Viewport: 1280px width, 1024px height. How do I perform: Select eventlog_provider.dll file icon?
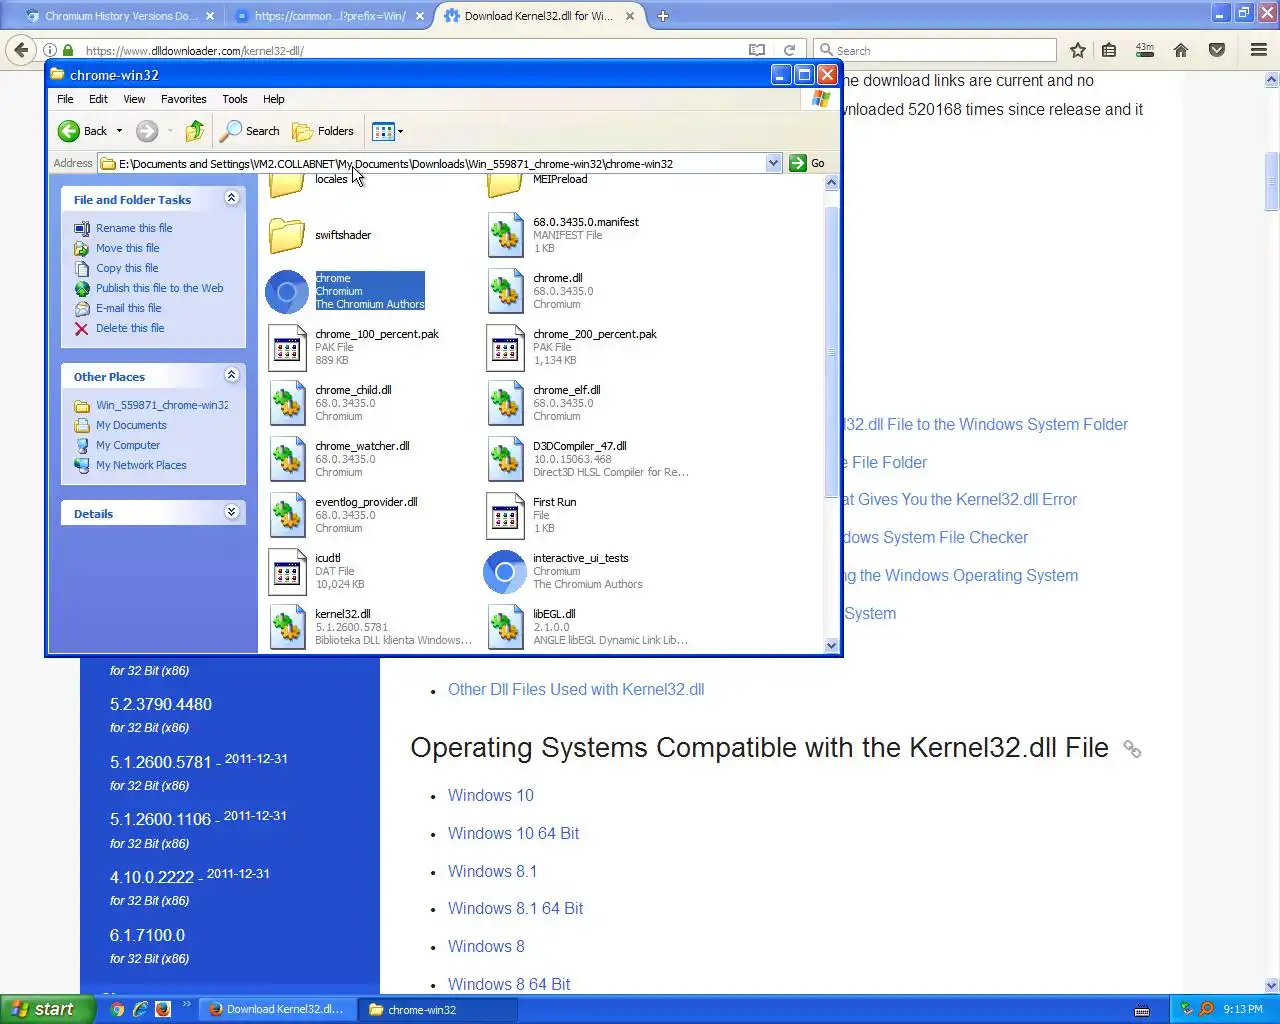coord(287,516)
